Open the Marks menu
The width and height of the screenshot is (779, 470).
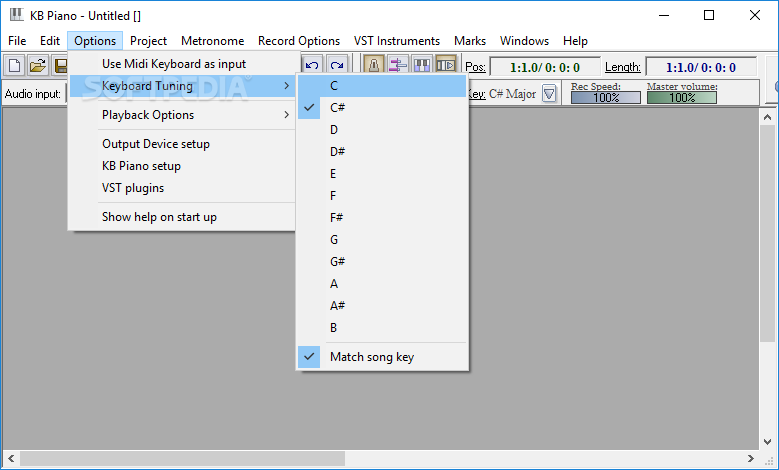coord(470,41)
